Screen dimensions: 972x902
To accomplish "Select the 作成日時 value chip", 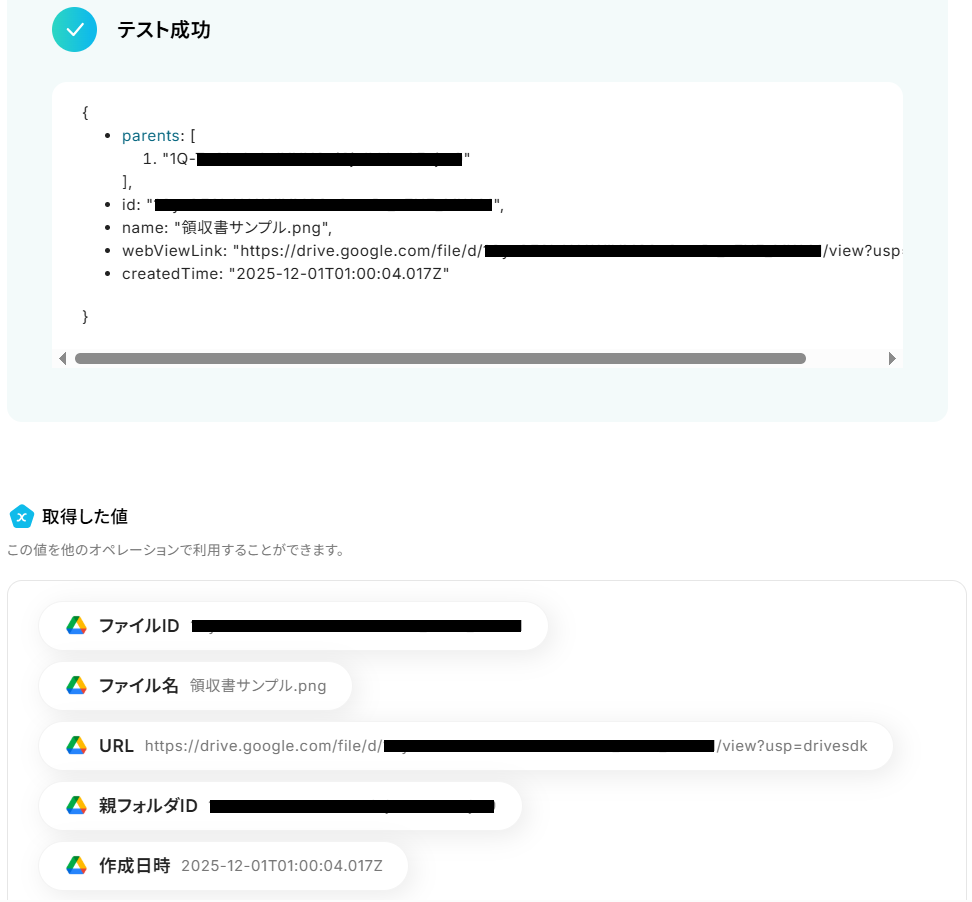I will tap(223, 866).
